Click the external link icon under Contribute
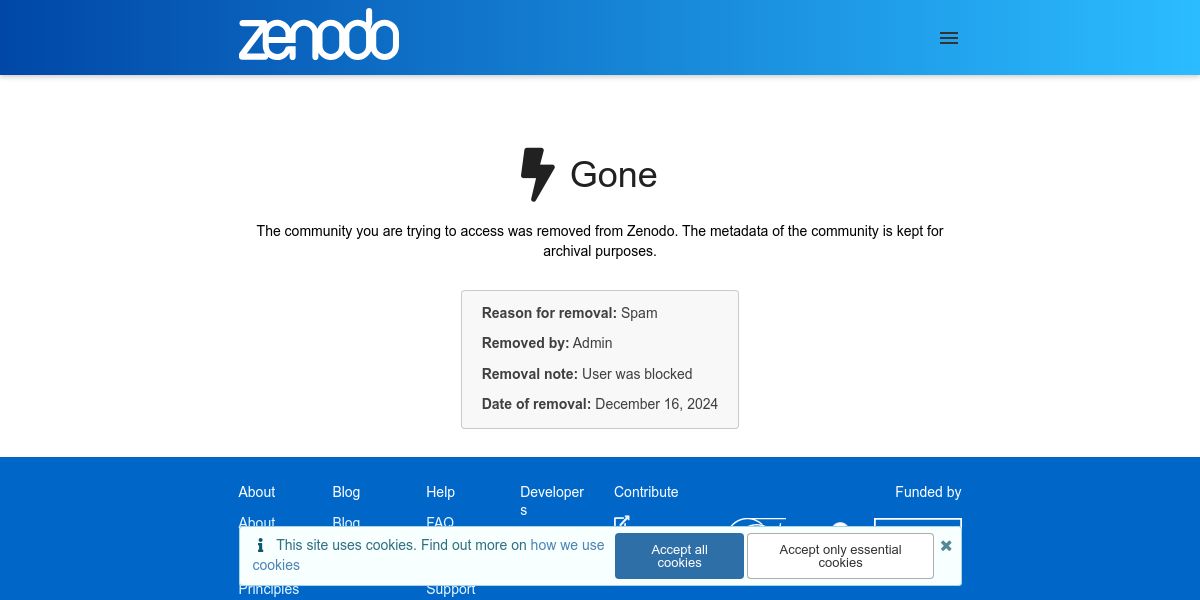This screenshot has height=600, width=1200. pyautogui.click(x=622, y=521)
